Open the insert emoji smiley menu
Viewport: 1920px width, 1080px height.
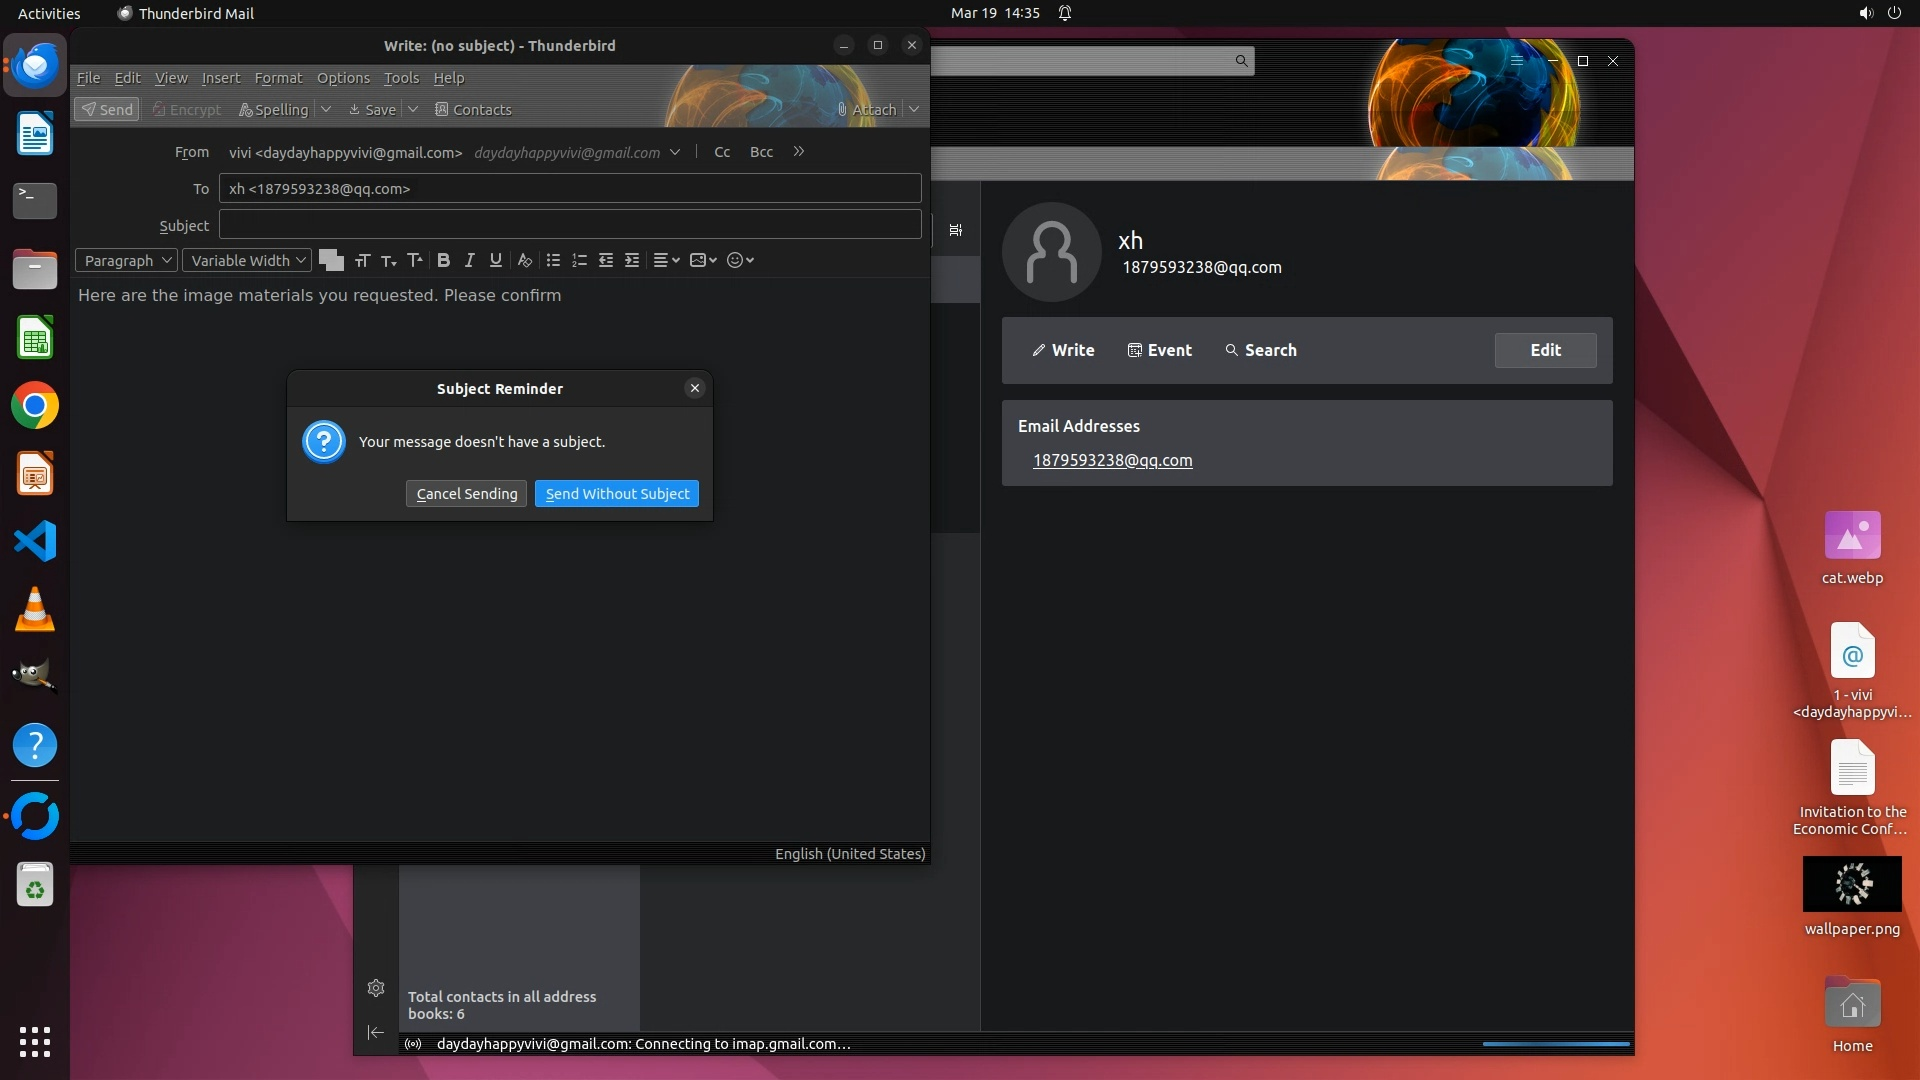740,260
